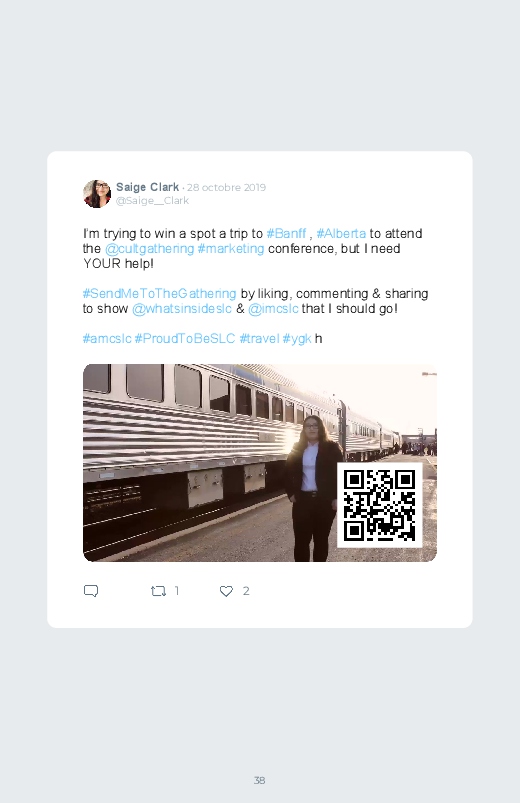The height and width of the screenshot is (803, 520).
Task: Open the @imcslc profile mention
Action: 273,309
